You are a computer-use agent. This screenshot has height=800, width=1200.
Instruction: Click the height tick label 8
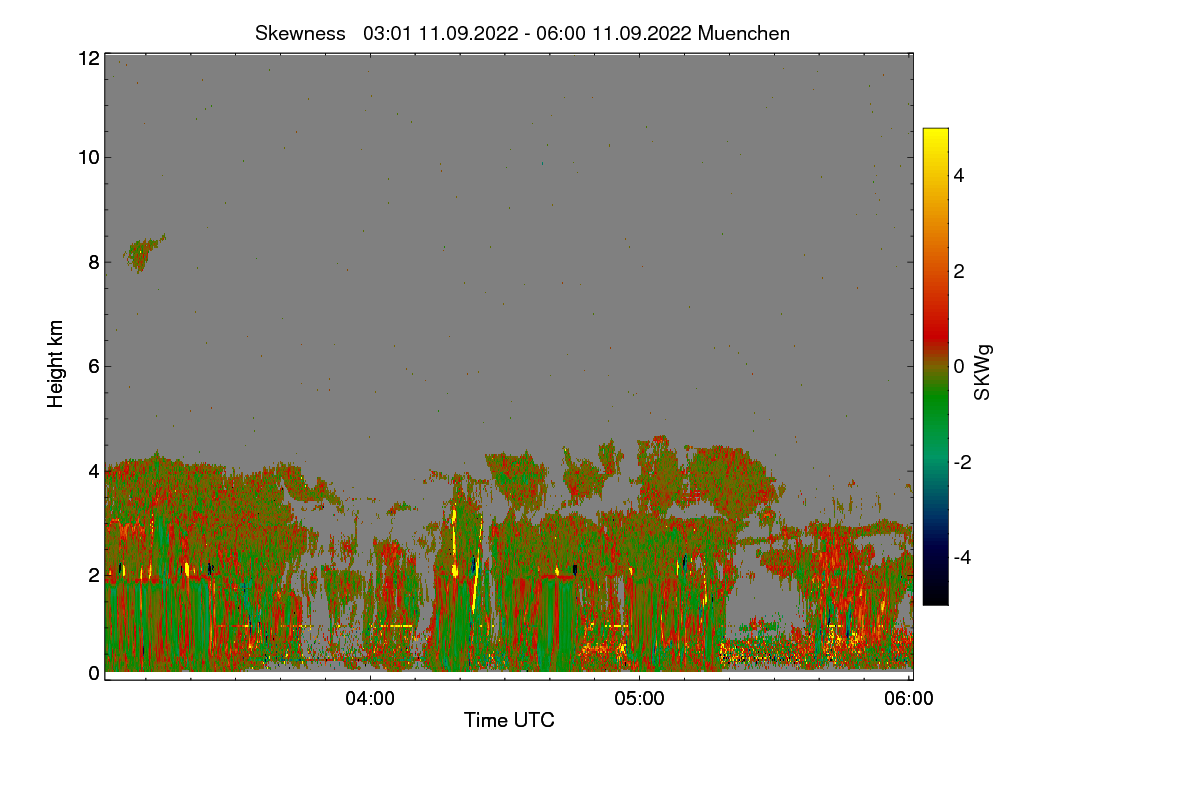pos(93,262)
